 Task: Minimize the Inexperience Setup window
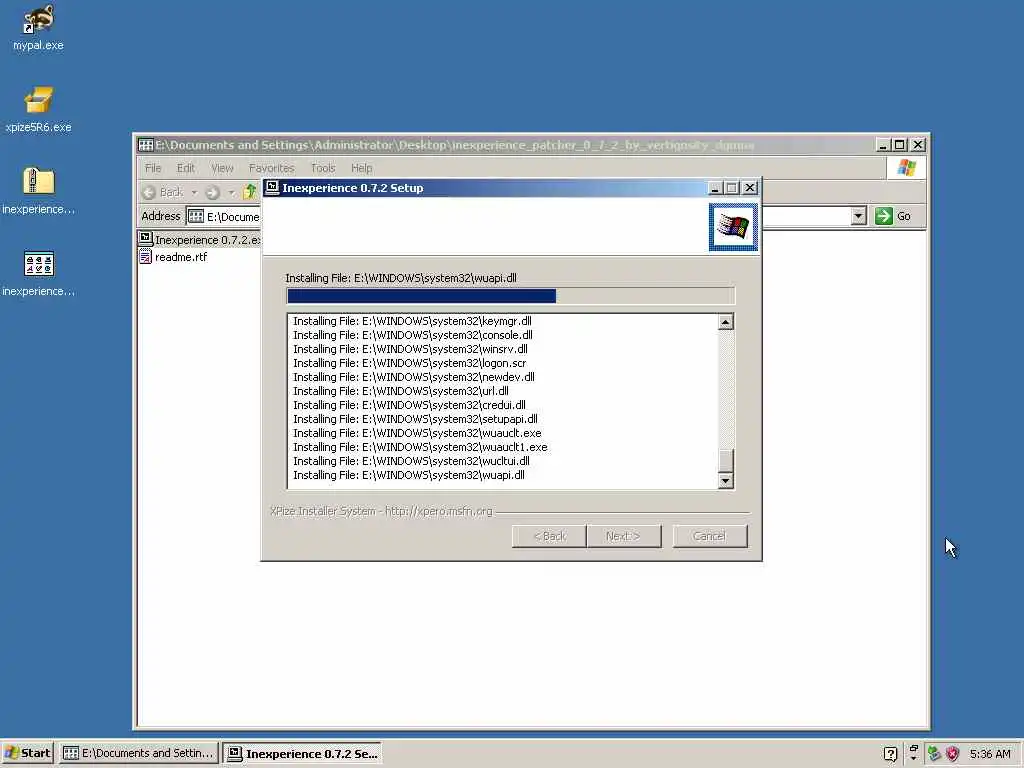pos(715,188)
